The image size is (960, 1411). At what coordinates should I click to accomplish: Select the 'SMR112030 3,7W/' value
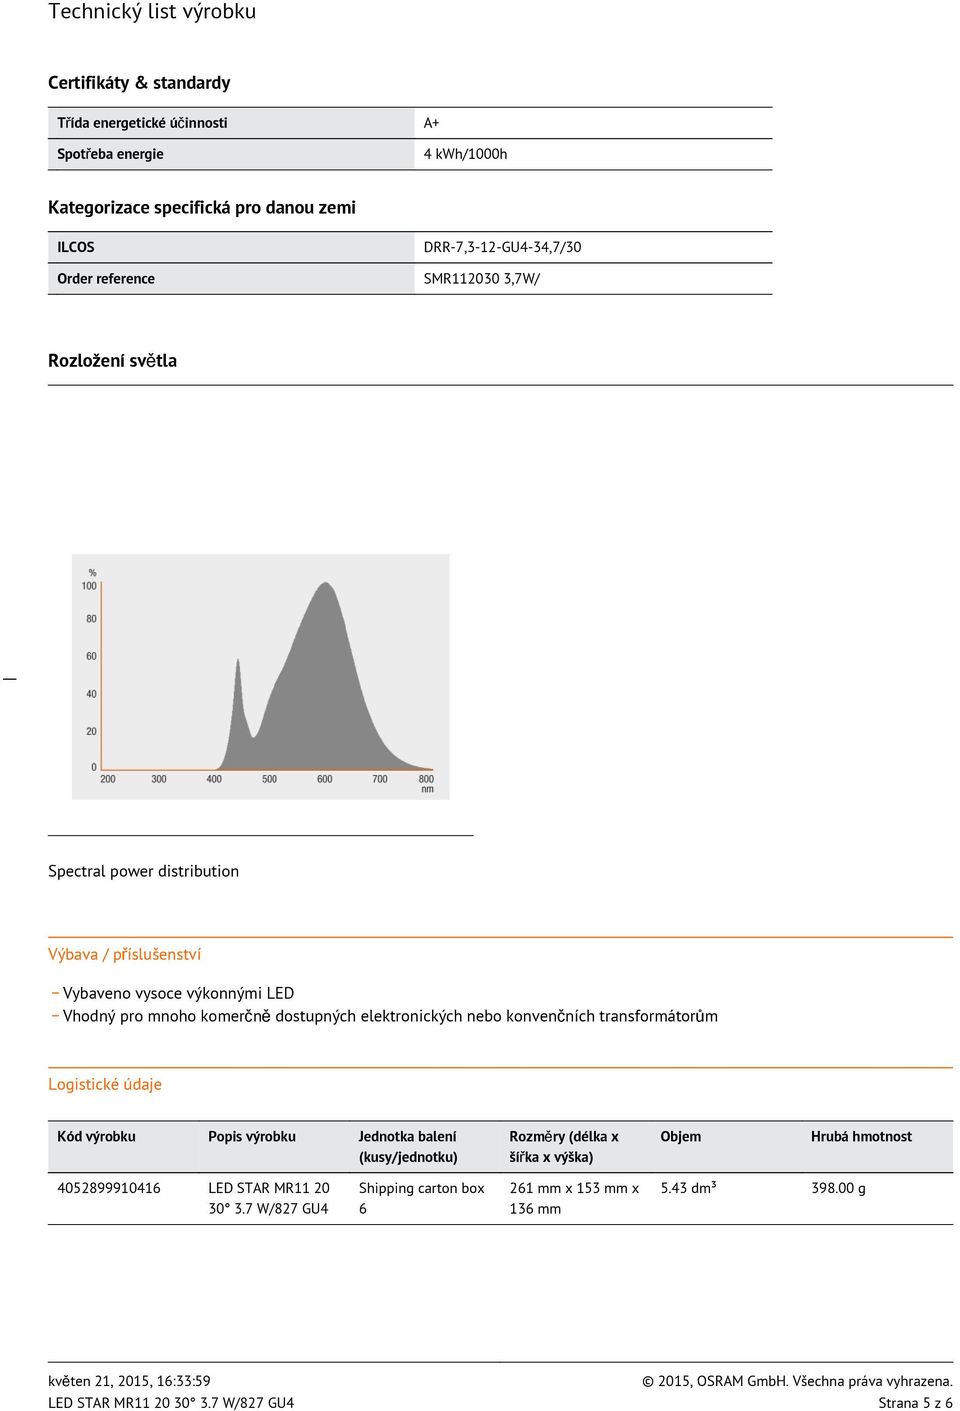[x=481, y=279]
